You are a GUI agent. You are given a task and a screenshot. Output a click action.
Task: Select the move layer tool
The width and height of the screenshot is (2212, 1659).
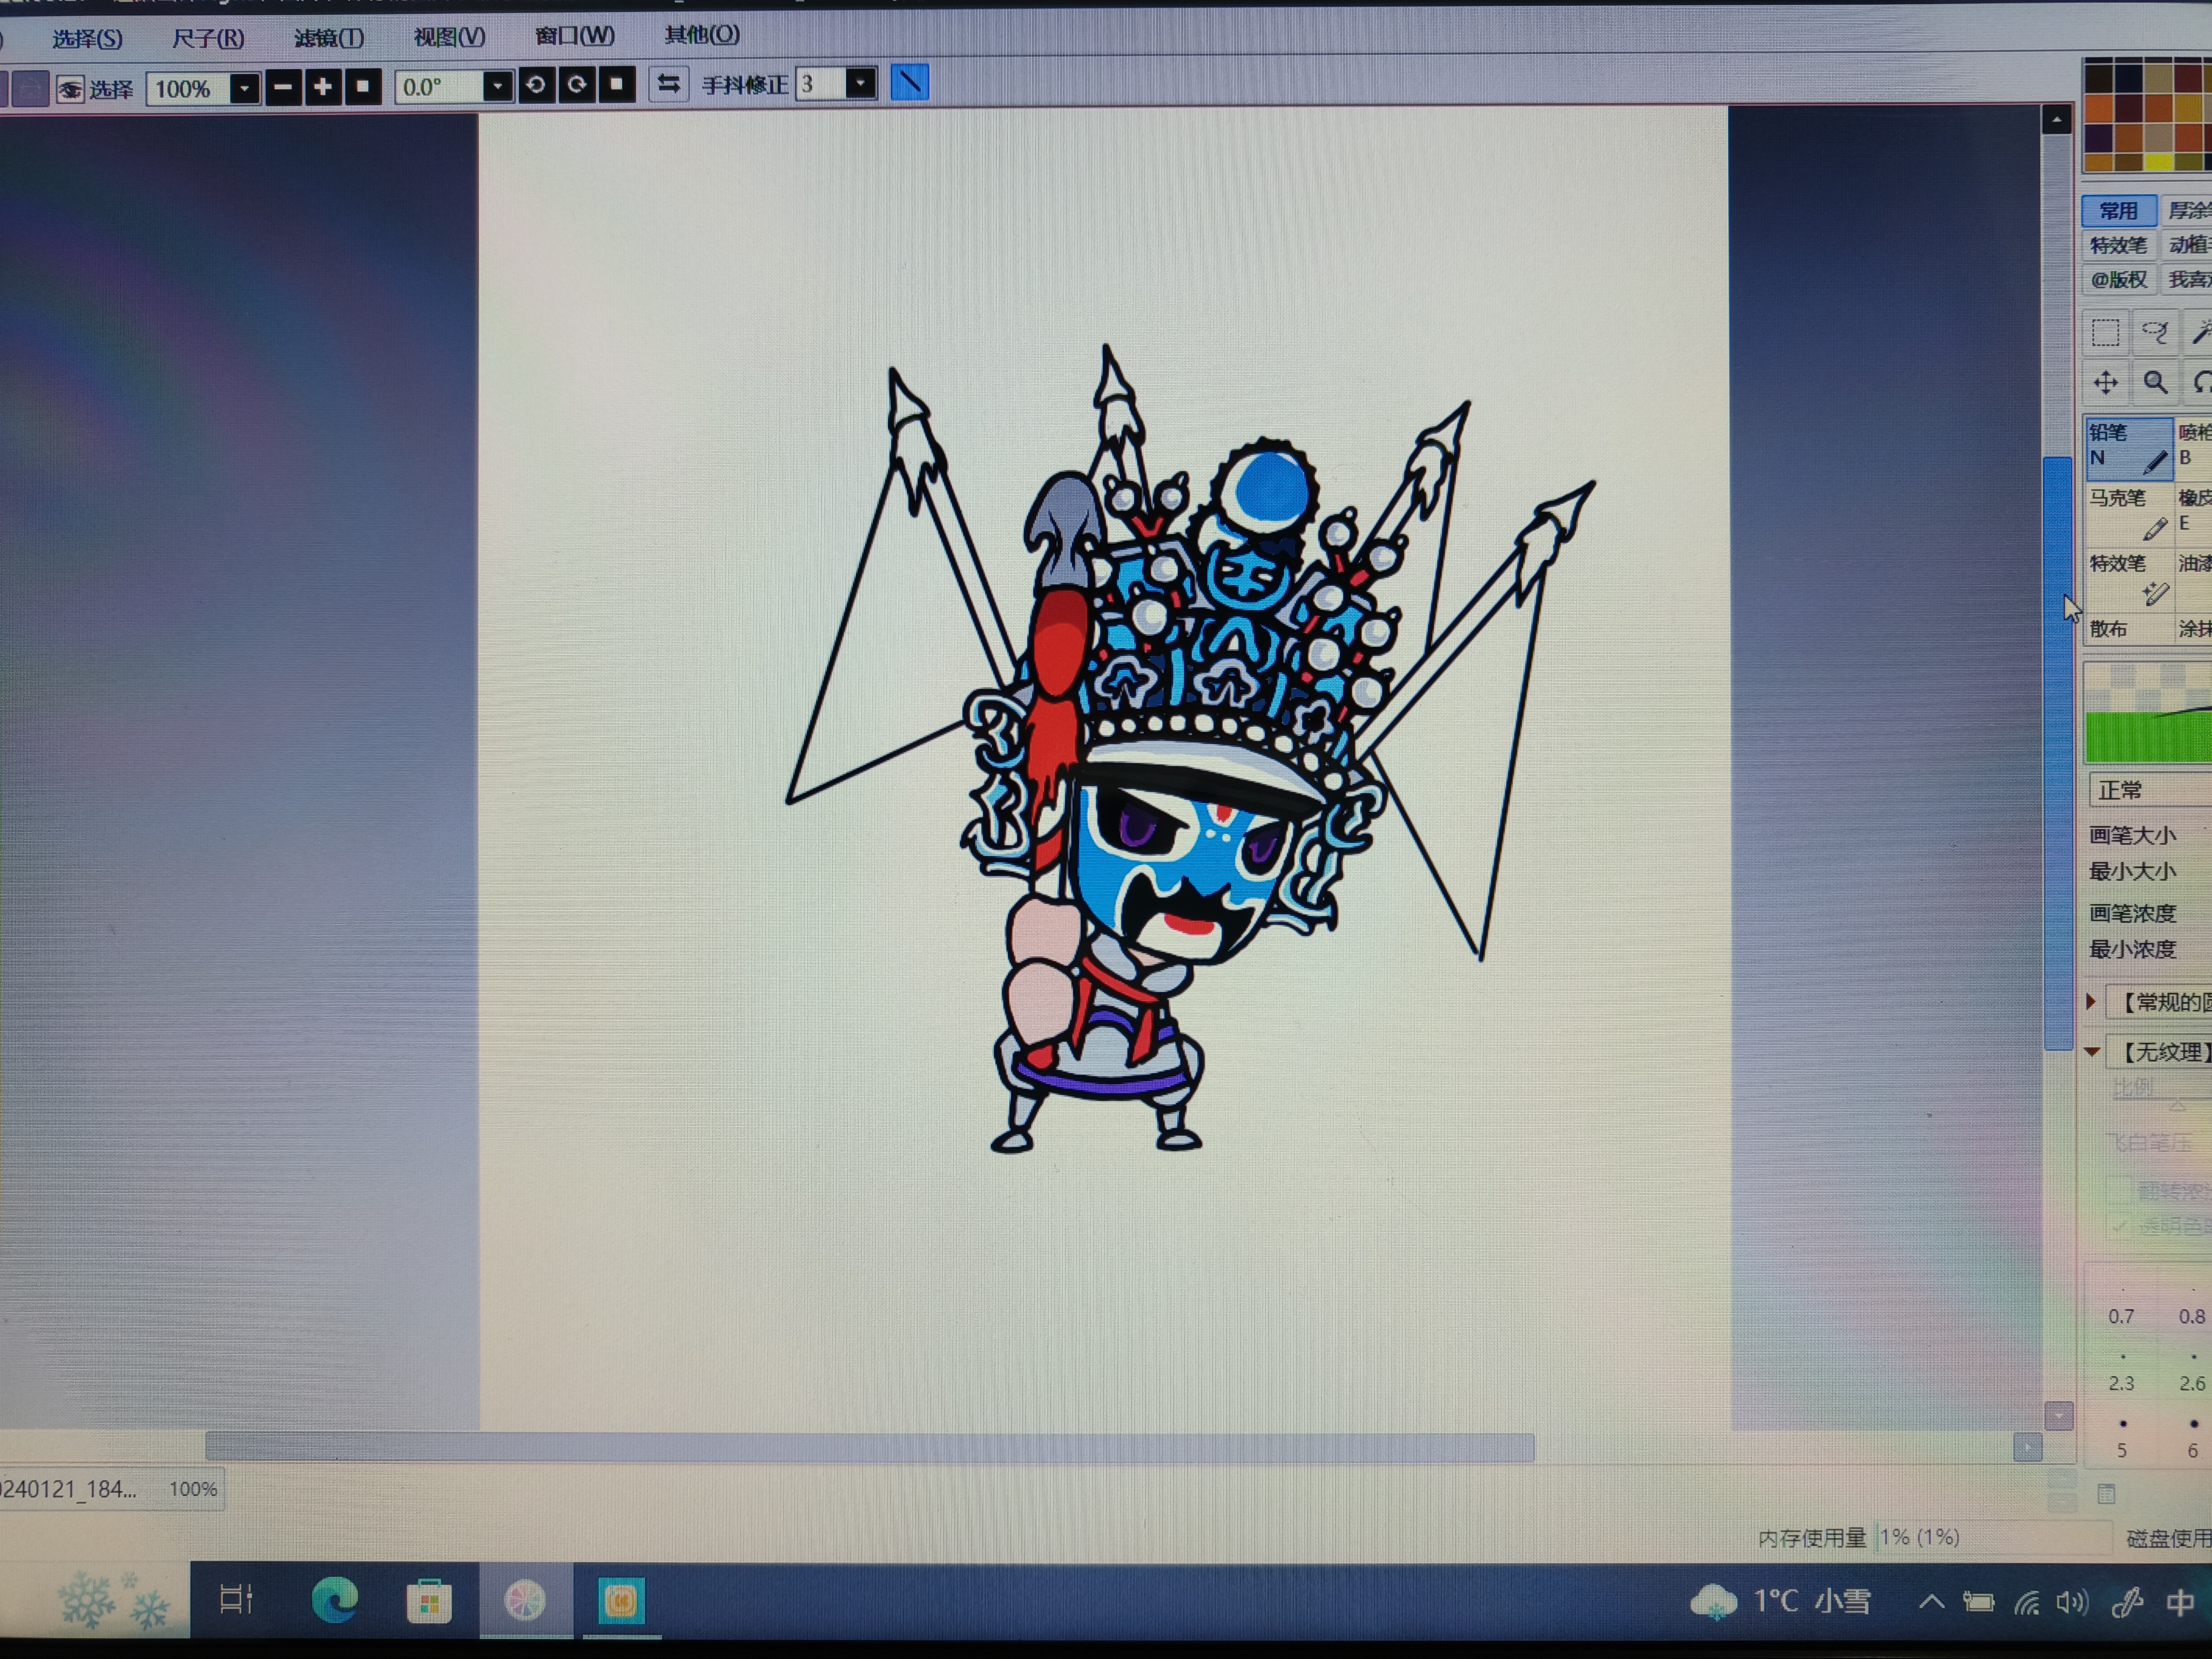pyautogui.click(x=2105, y=383)
